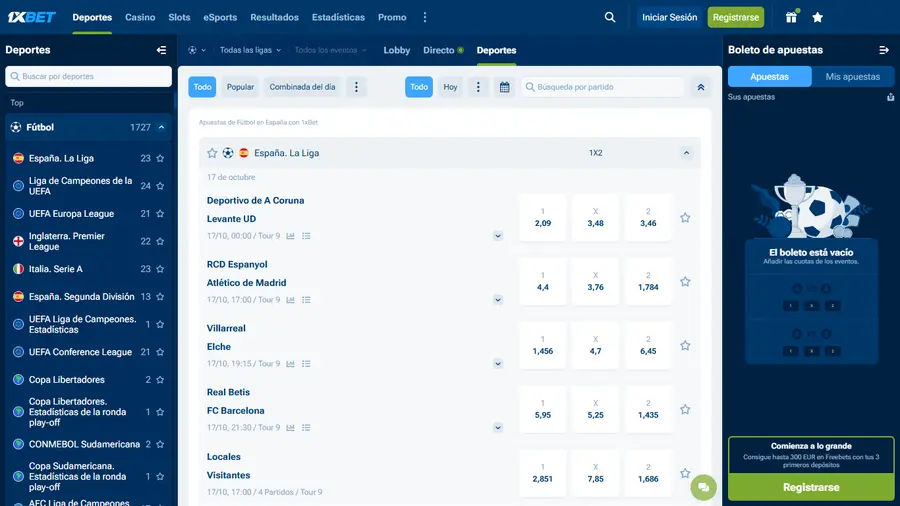Open the Todas las ligas dropdown
The width and height of the screenshot is (900, 506).
(x=250, y=50)
